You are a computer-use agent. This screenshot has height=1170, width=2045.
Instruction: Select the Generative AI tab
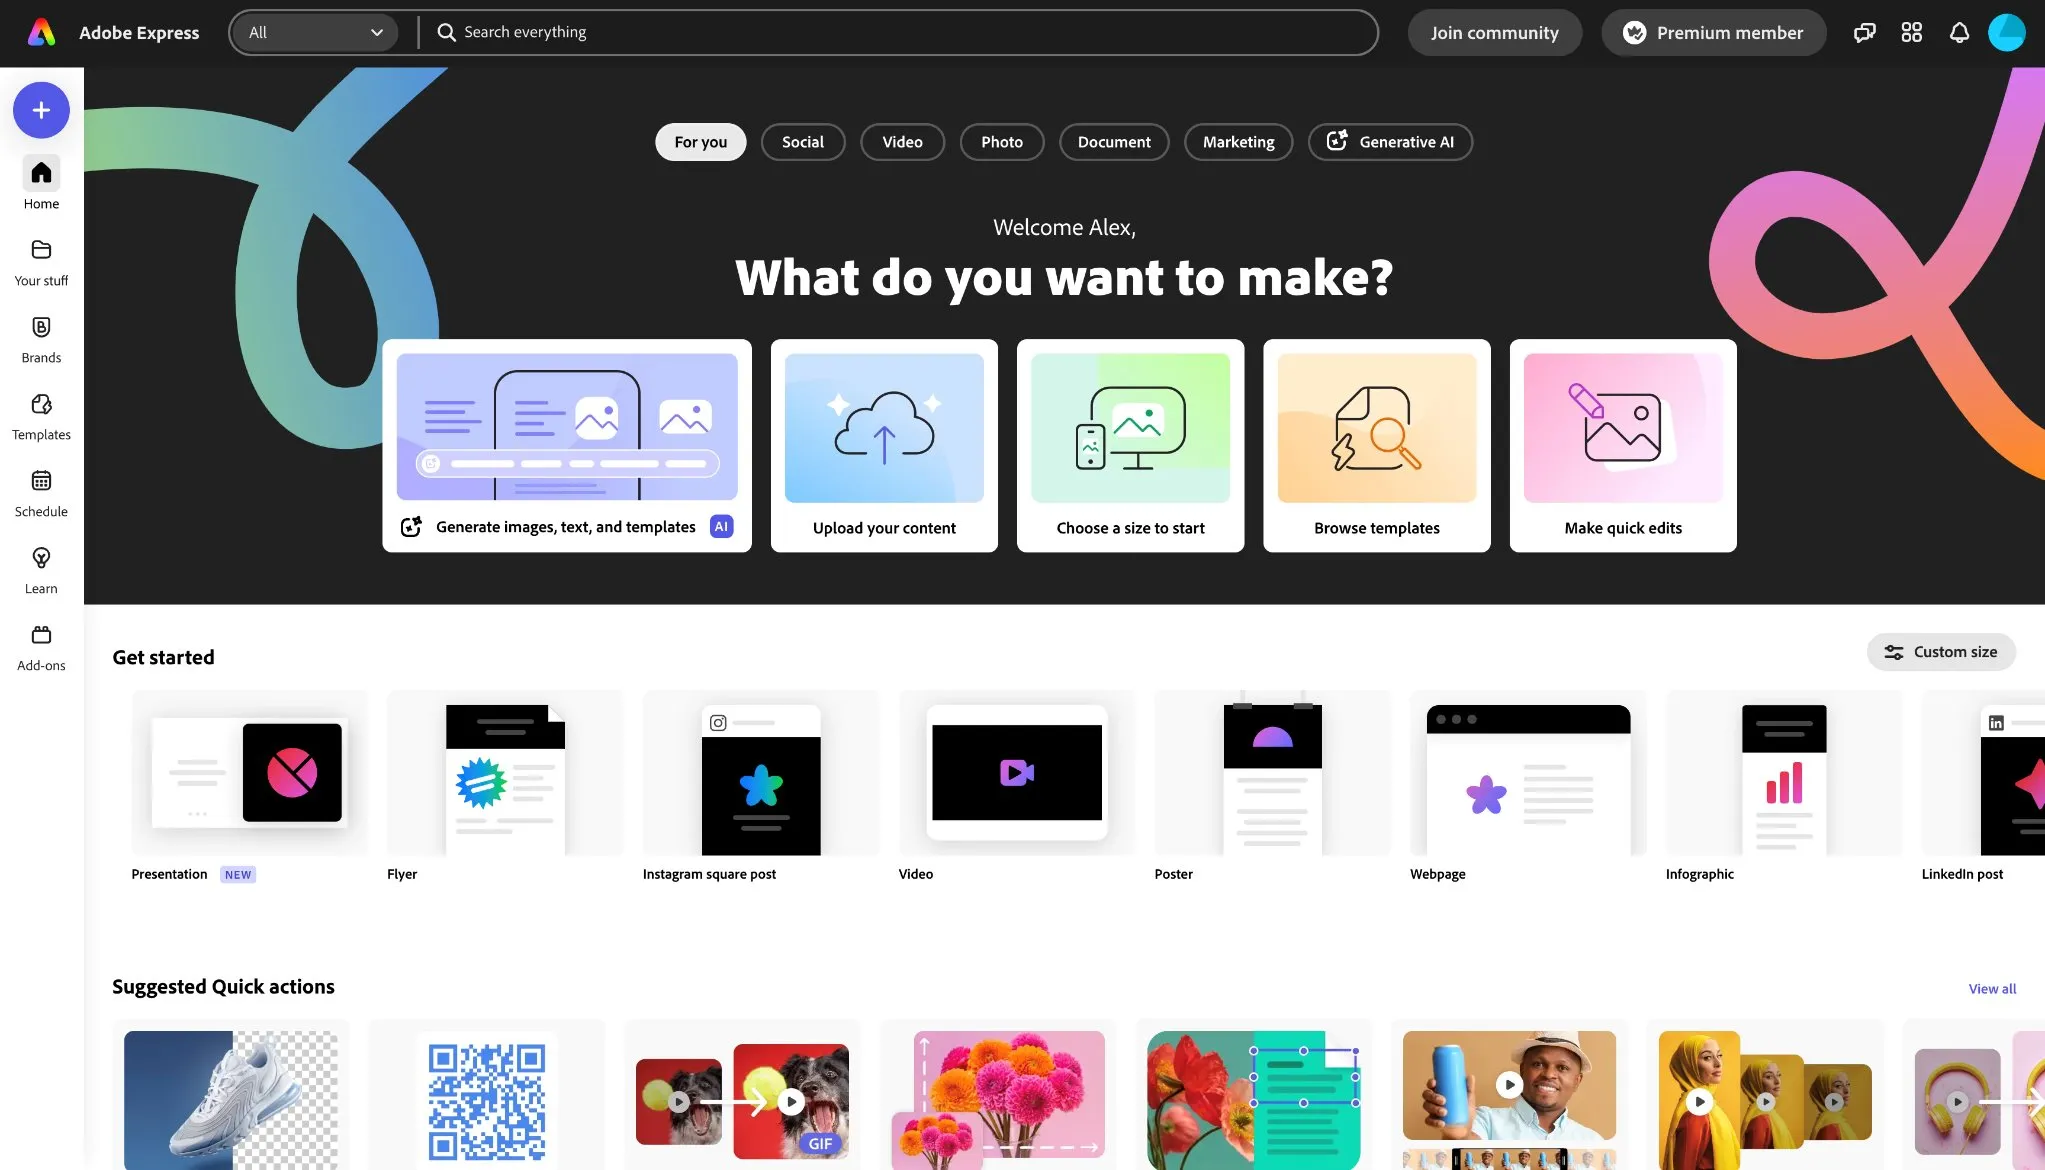(1390, 142)
